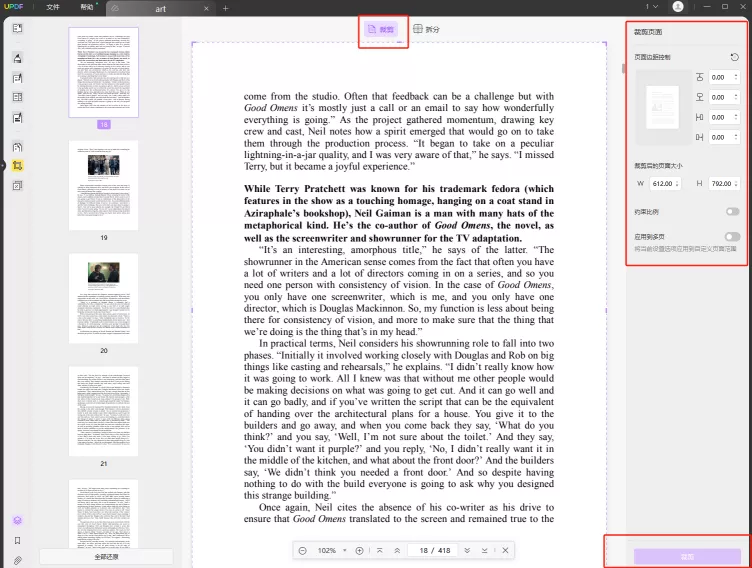
Task: Open the Edit PDF tool icon
Action: [x=18, y=78]
